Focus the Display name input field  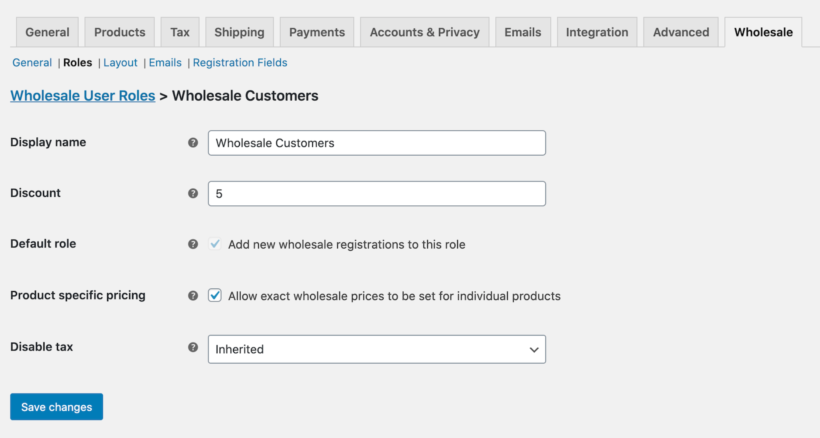click(x=377, y=143)
